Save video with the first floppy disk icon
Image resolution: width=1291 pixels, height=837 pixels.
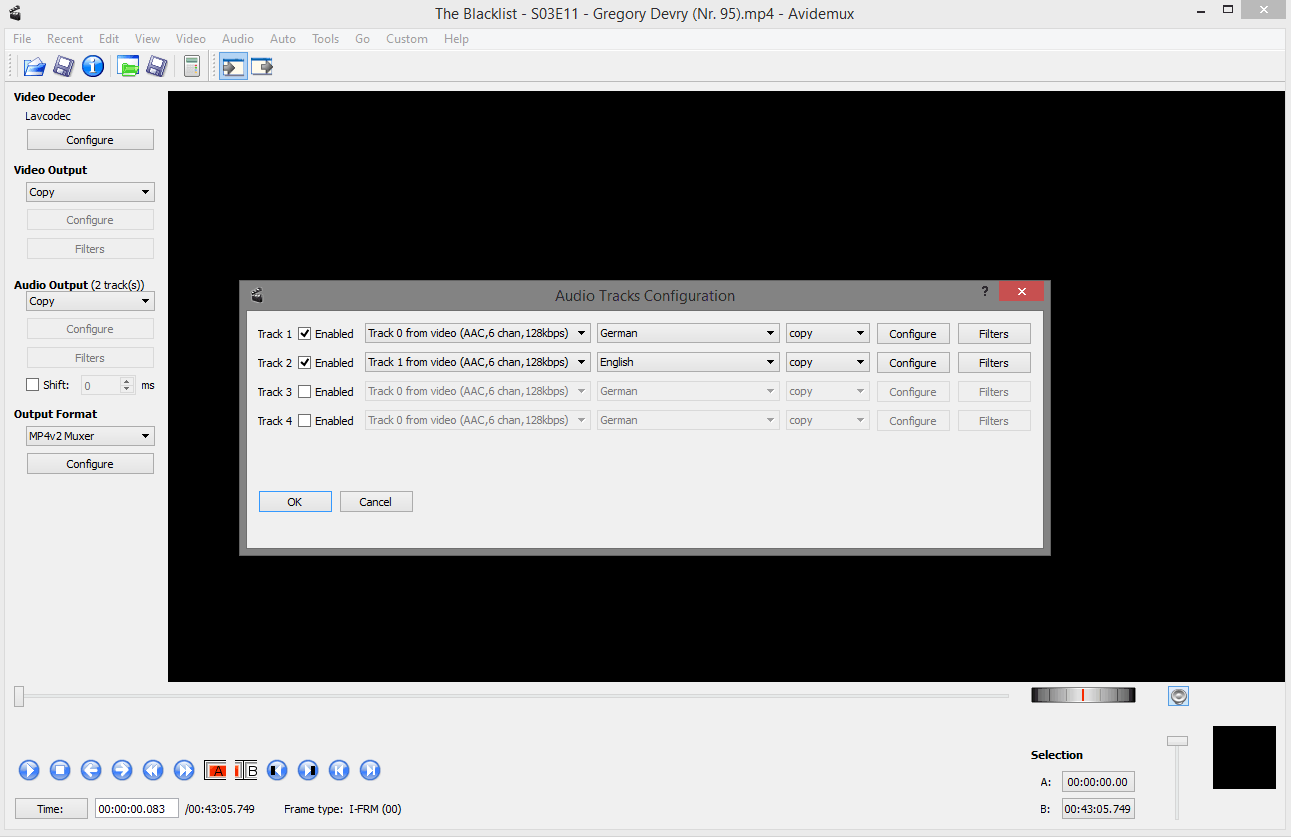coord(64,67)
